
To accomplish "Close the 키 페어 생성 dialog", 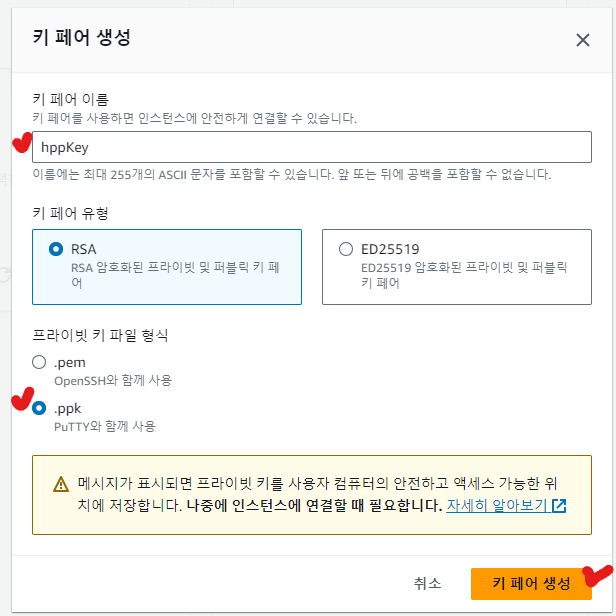I will 583,40.
